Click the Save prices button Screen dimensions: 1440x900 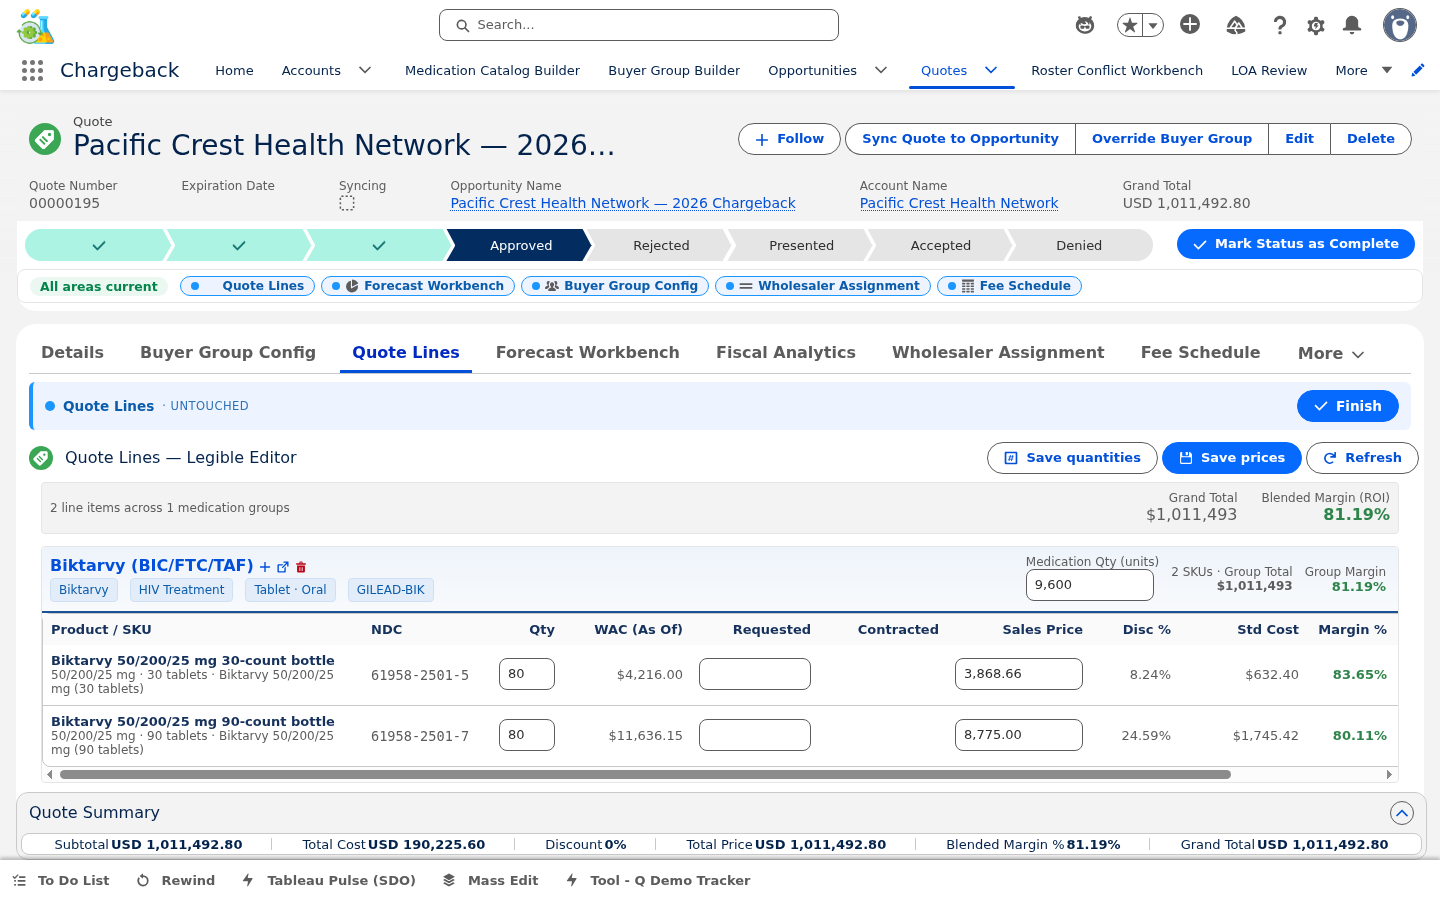pos(1232,458)
